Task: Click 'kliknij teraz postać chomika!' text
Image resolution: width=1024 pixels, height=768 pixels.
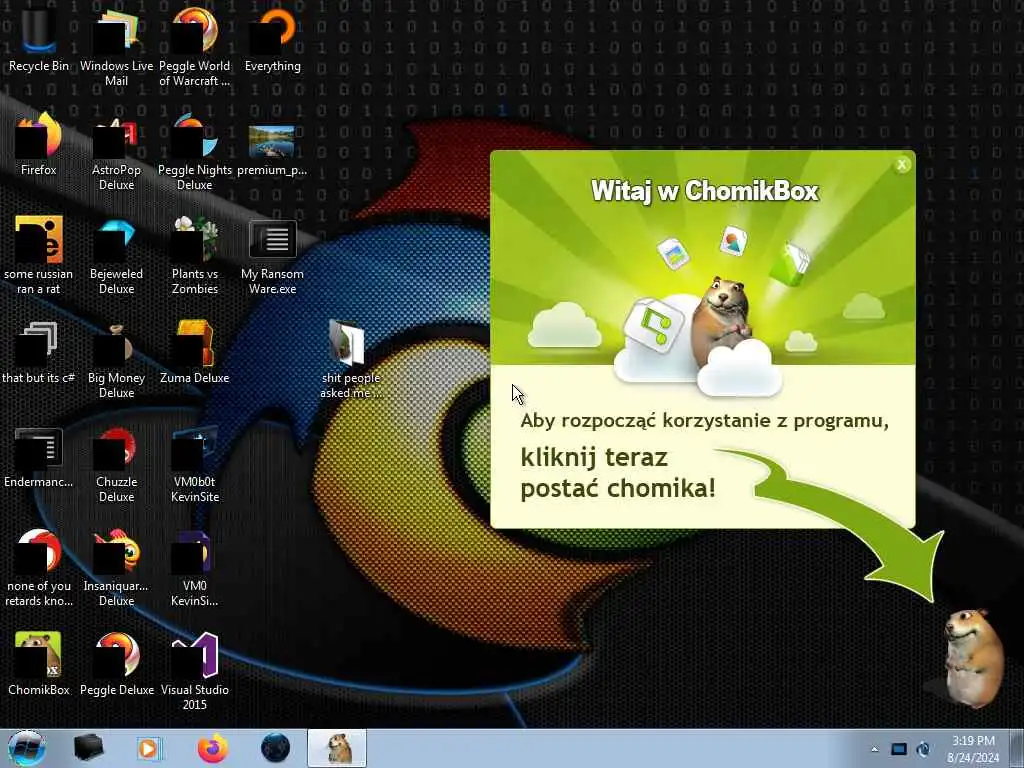Action: pos(618,473)
